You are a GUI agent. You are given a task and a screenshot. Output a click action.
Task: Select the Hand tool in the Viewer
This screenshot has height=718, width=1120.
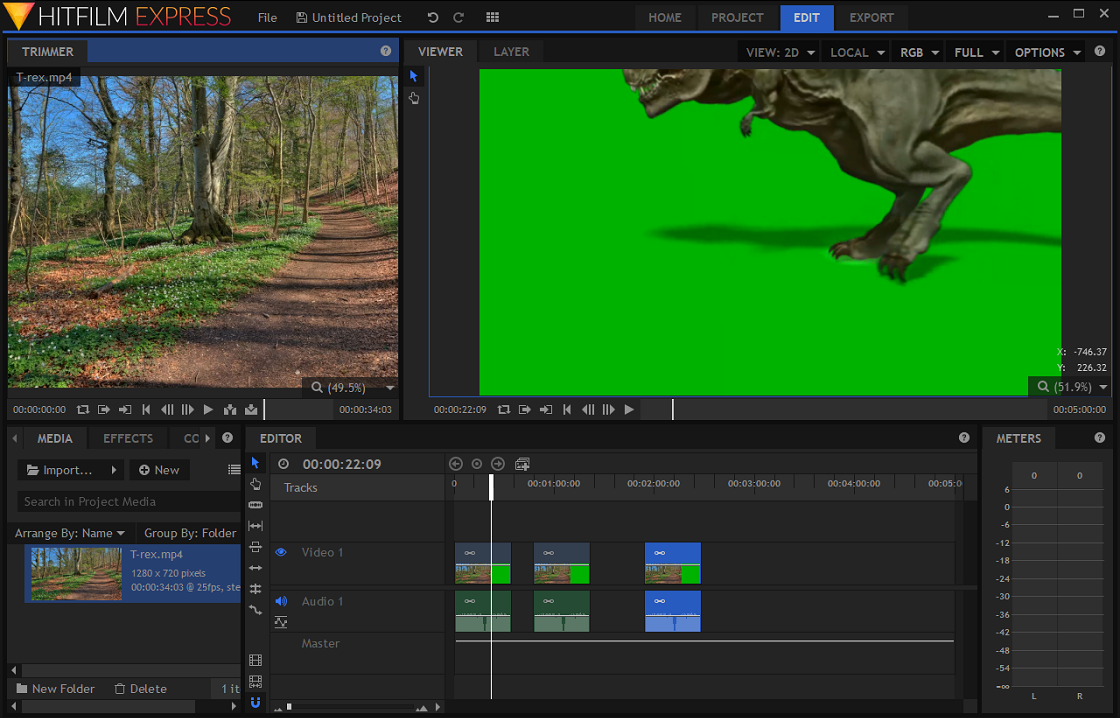click(414, 98)
